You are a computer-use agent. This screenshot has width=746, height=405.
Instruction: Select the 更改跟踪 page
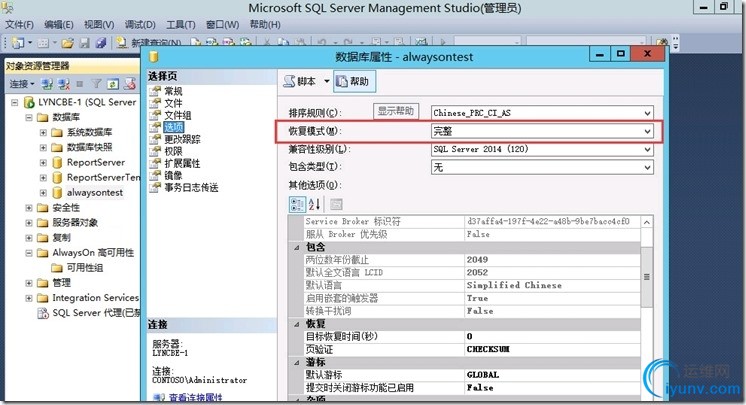click(182, 139)
